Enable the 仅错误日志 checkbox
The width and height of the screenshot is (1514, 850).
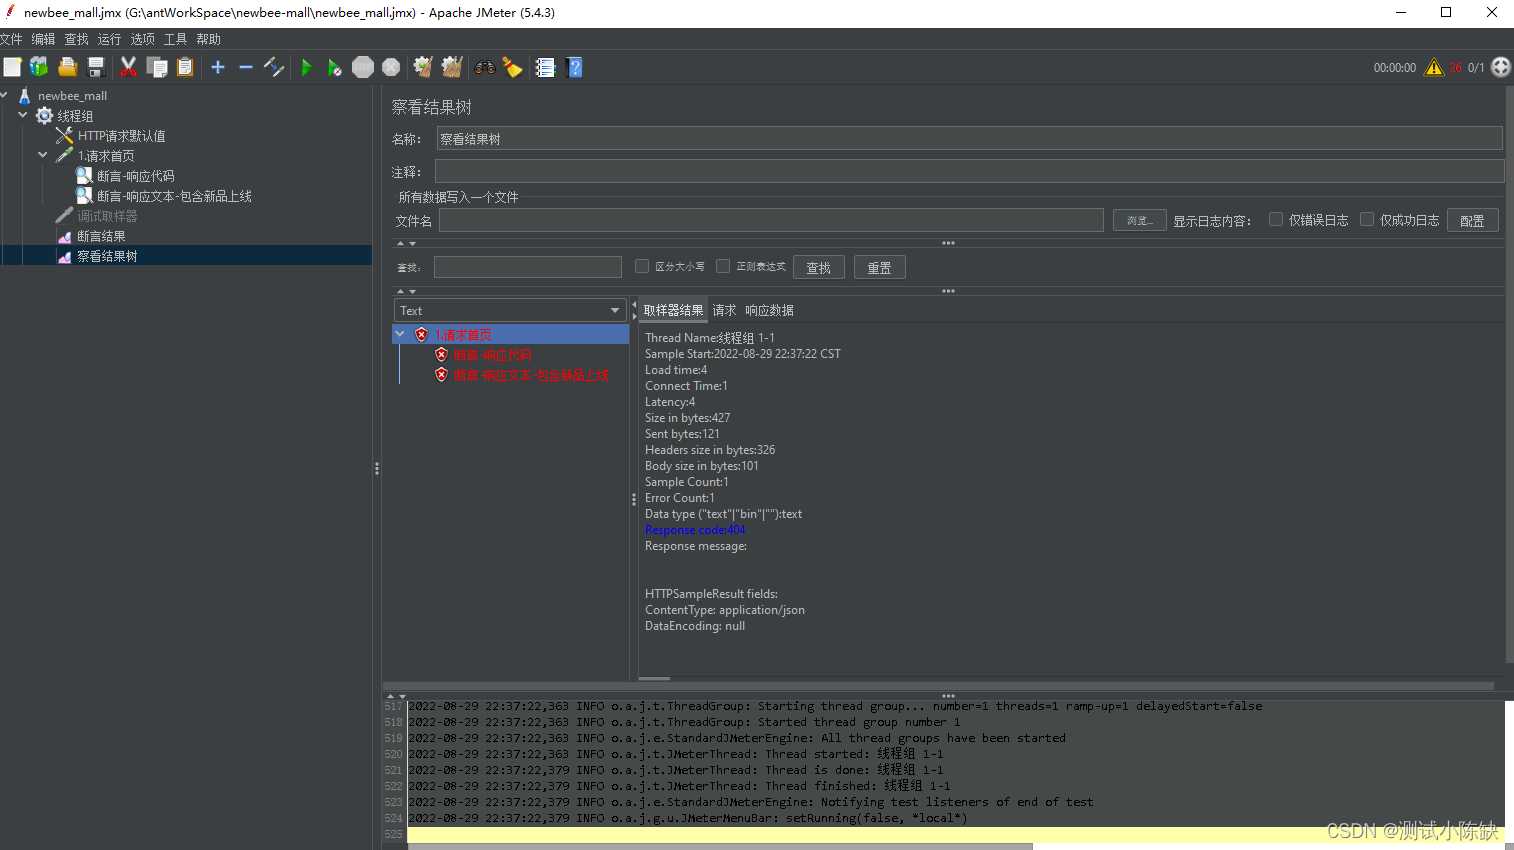(1276, 220)
